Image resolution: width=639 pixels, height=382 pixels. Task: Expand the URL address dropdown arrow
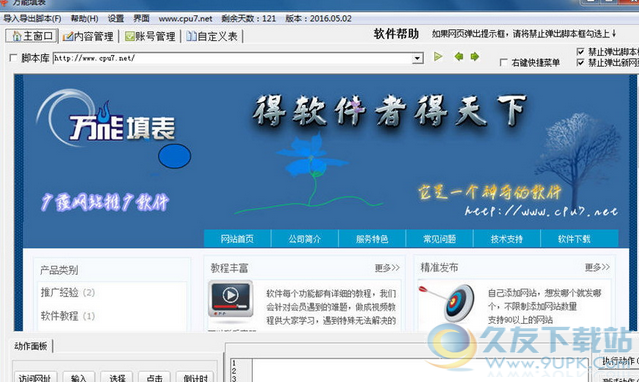417,58
